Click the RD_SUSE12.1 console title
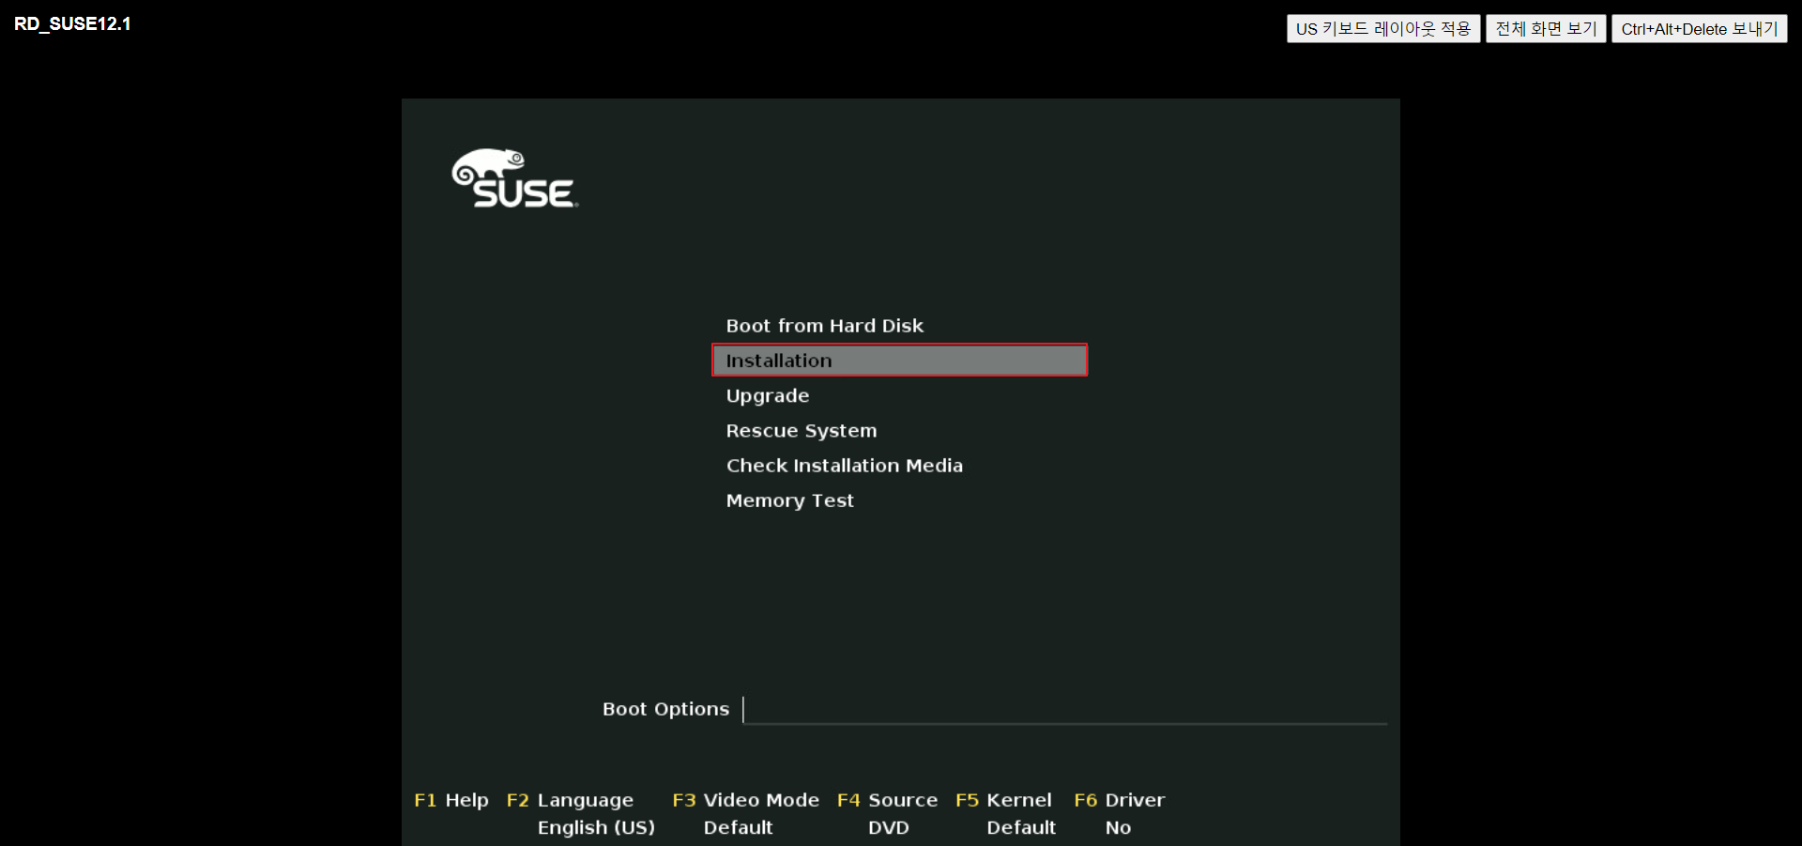1802x846 pixels. [x=72, y=24]
